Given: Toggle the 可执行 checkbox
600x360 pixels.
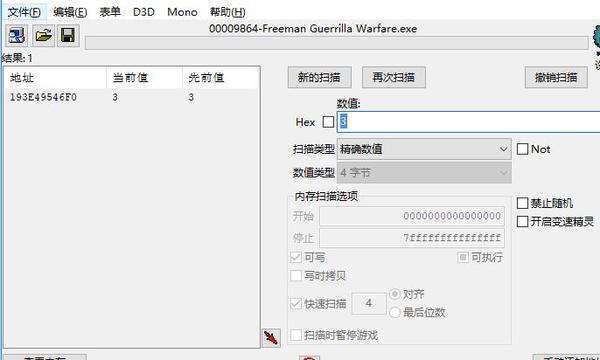Looking at the screenshot, I should tap(463, 257).
